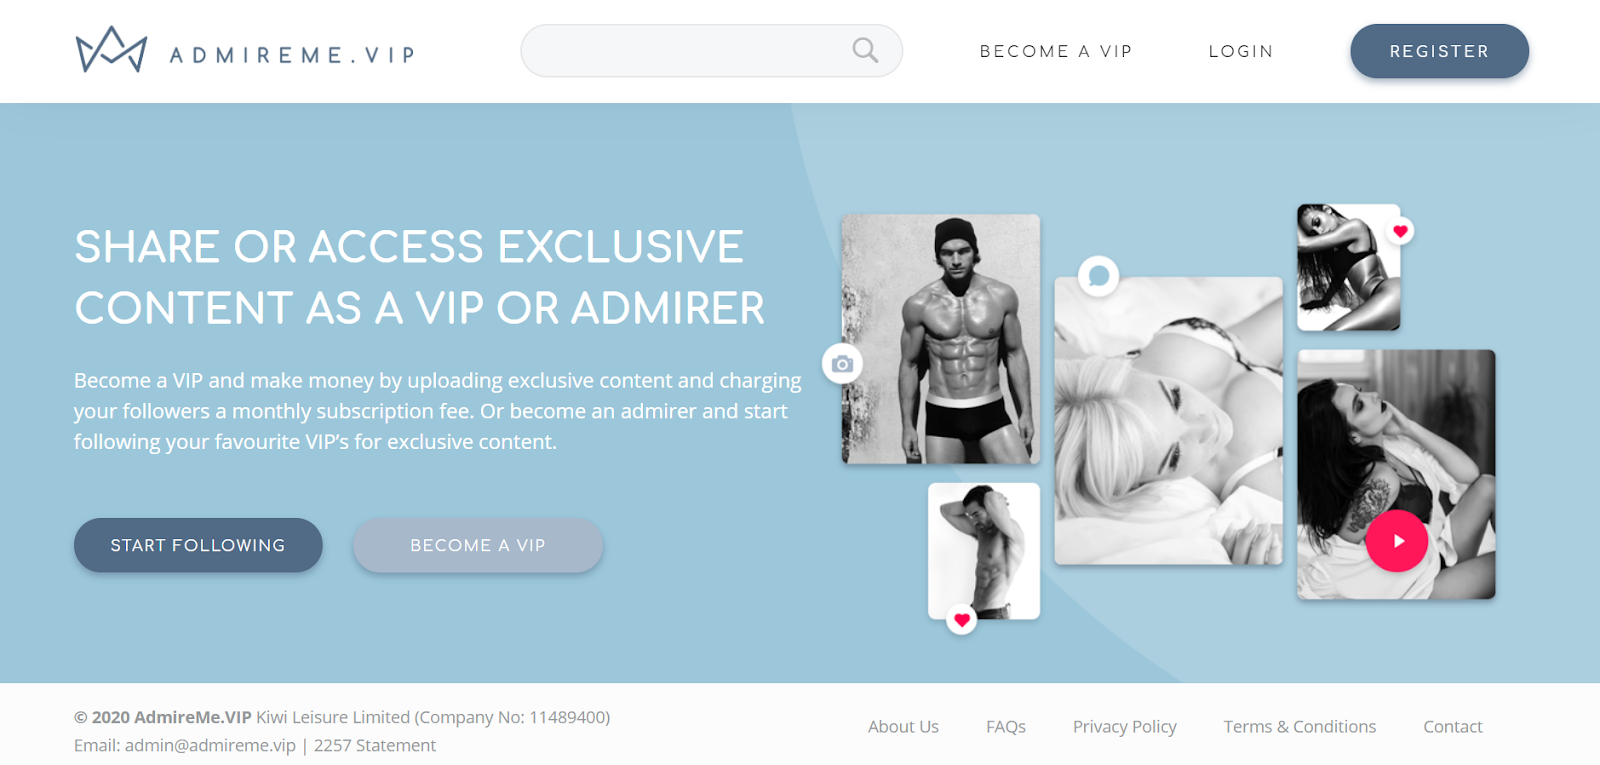
Task: Open Become a VIP in top navigation
Action: (1056, 51)
